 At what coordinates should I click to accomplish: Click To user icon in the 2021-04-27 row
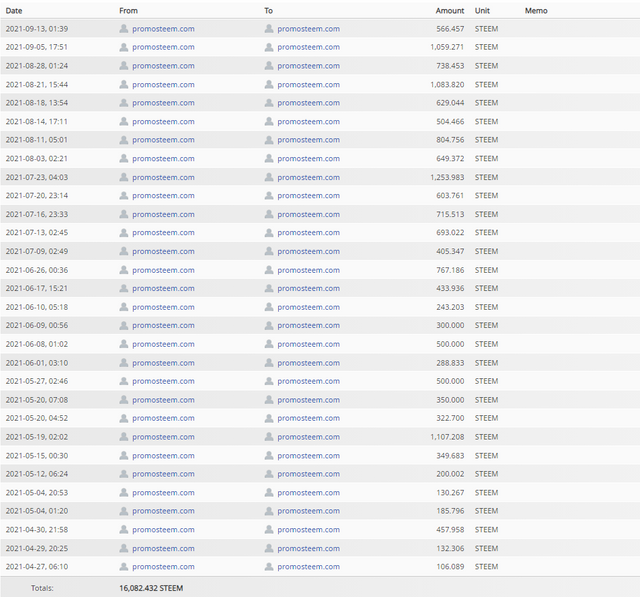click(x=269, y=567)
